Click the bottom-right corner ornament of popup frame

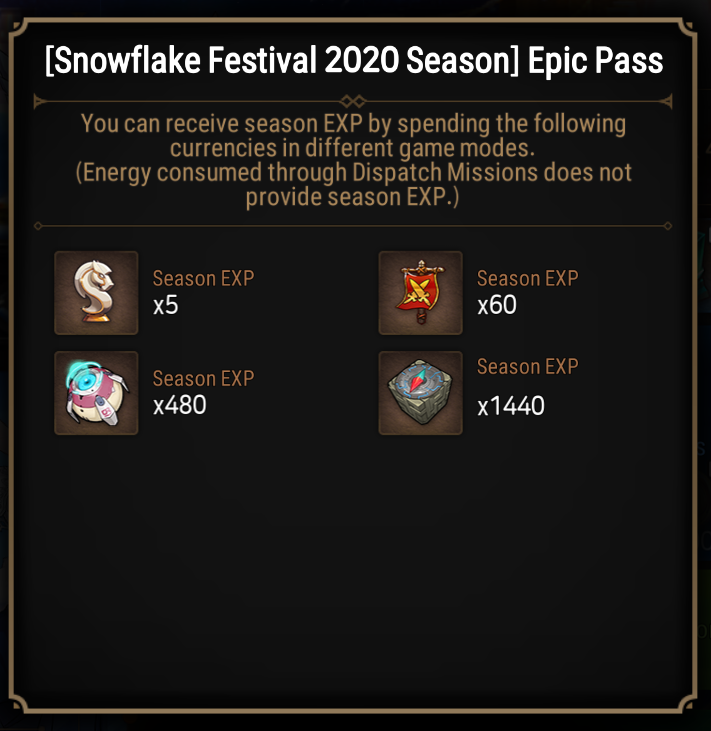[685, 702]
